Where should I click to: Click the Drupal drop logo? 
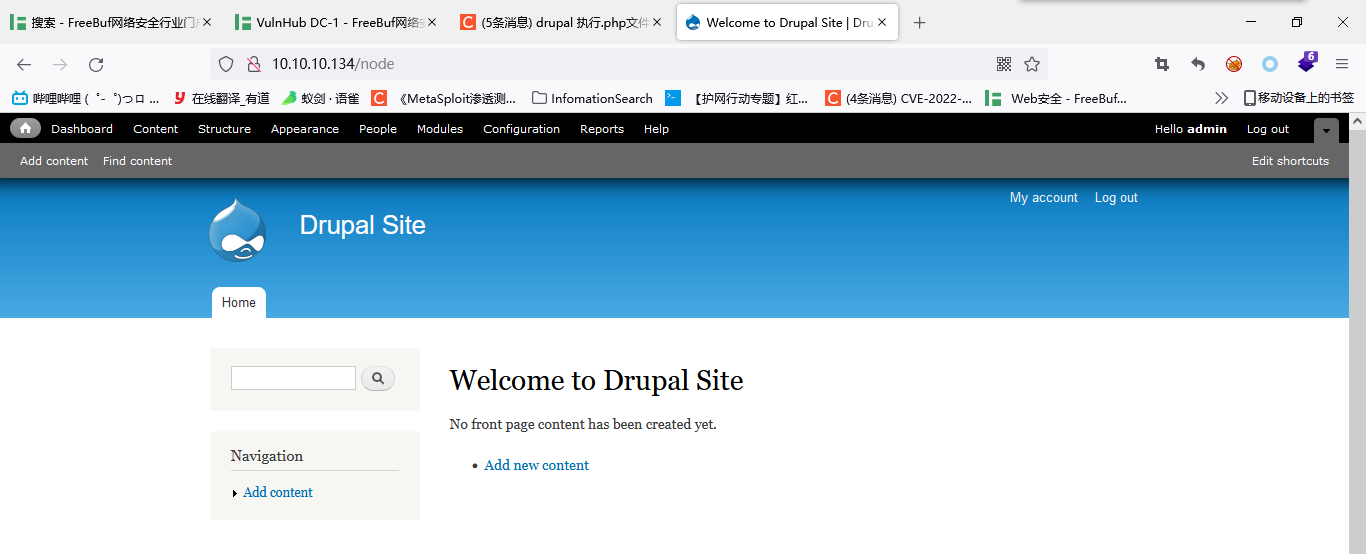pyautogui.click(x=238, y=230)
